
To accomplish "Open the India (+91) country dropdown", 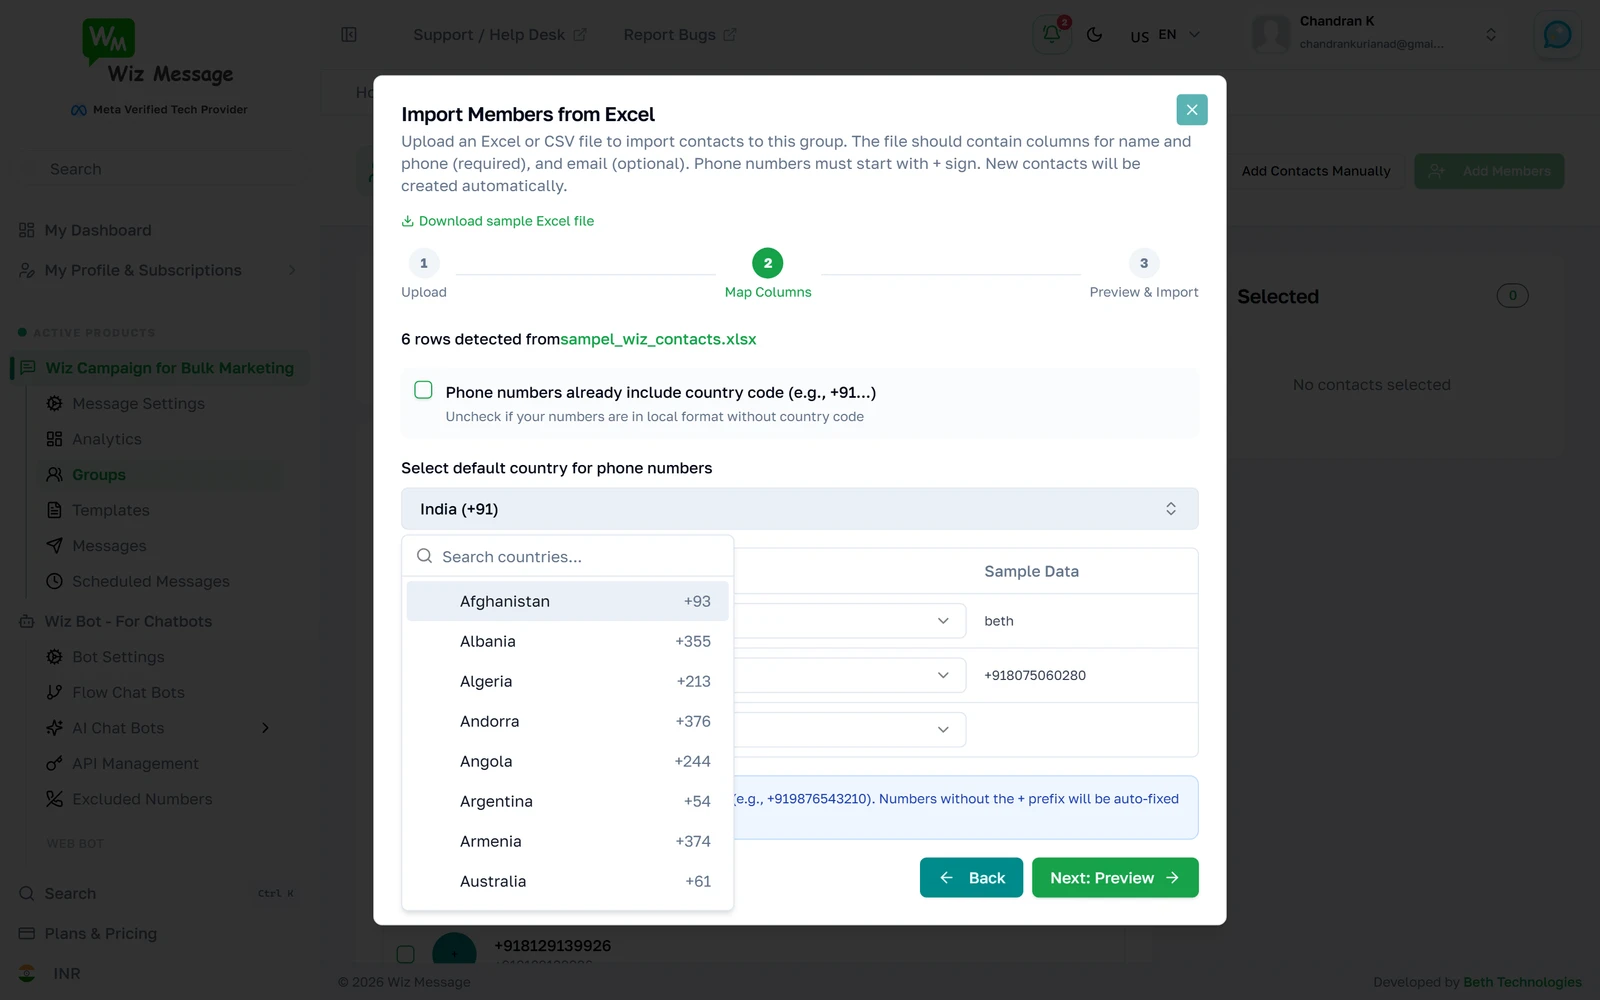I will [799, 509].
